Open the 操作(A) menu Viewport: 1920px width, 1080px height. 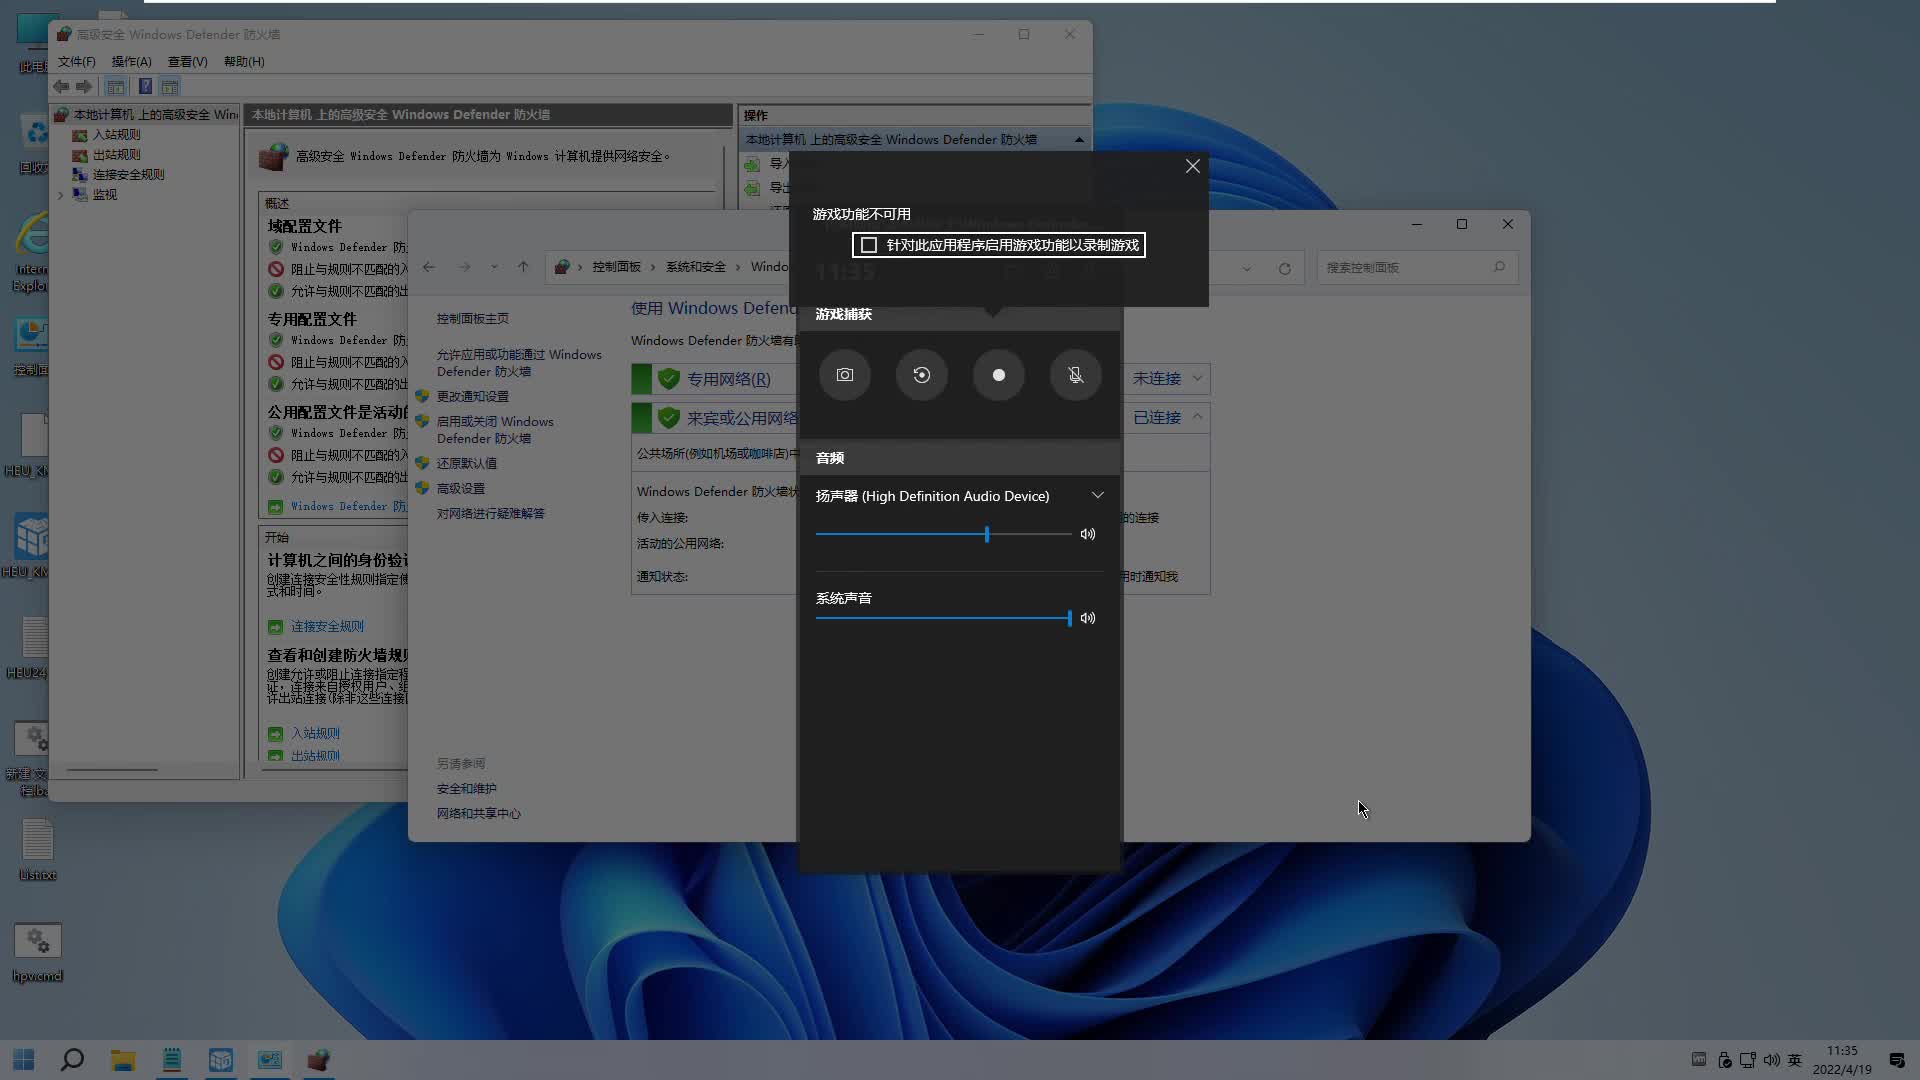tap(131, 62)
